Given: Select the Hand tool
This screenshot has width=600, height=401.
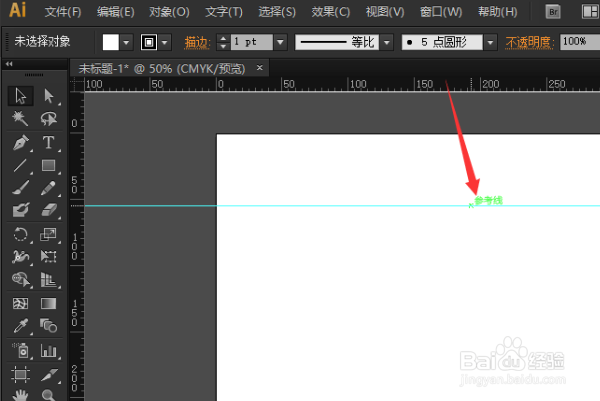Looking at the screenshot, I should click(20, 394).
